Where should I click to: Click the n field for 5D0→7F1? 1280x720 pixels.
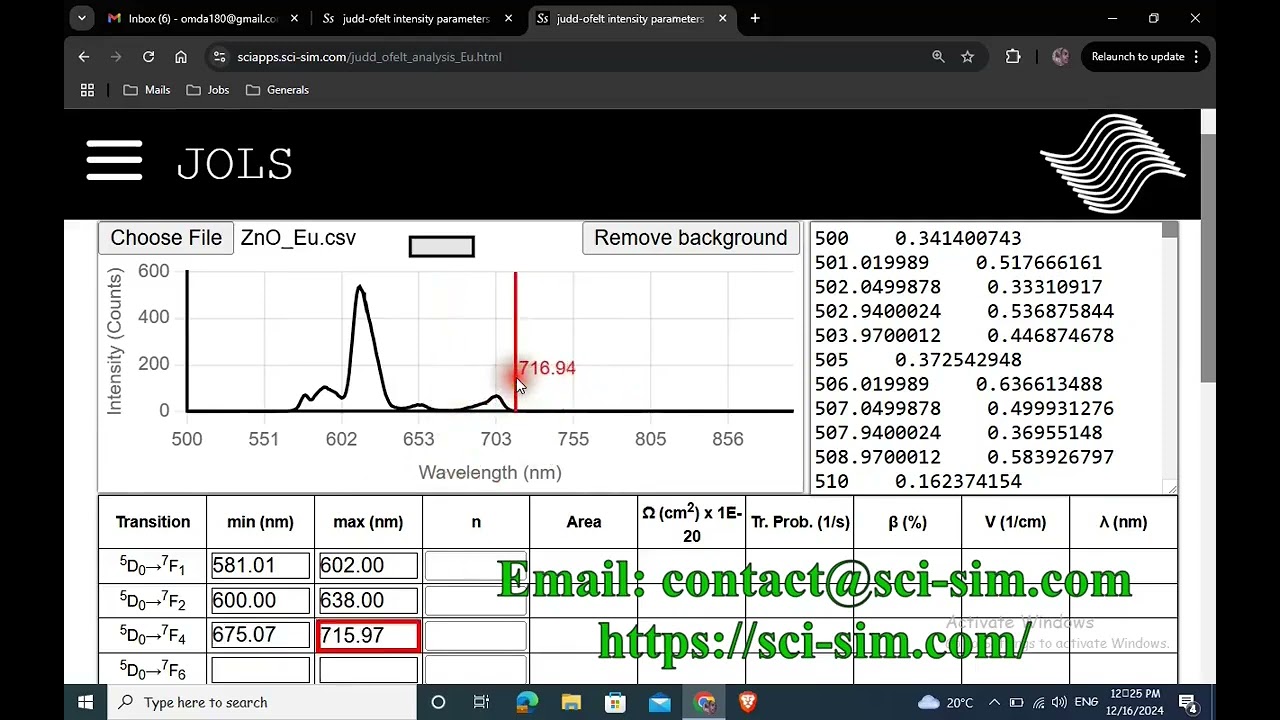point(476,566)
